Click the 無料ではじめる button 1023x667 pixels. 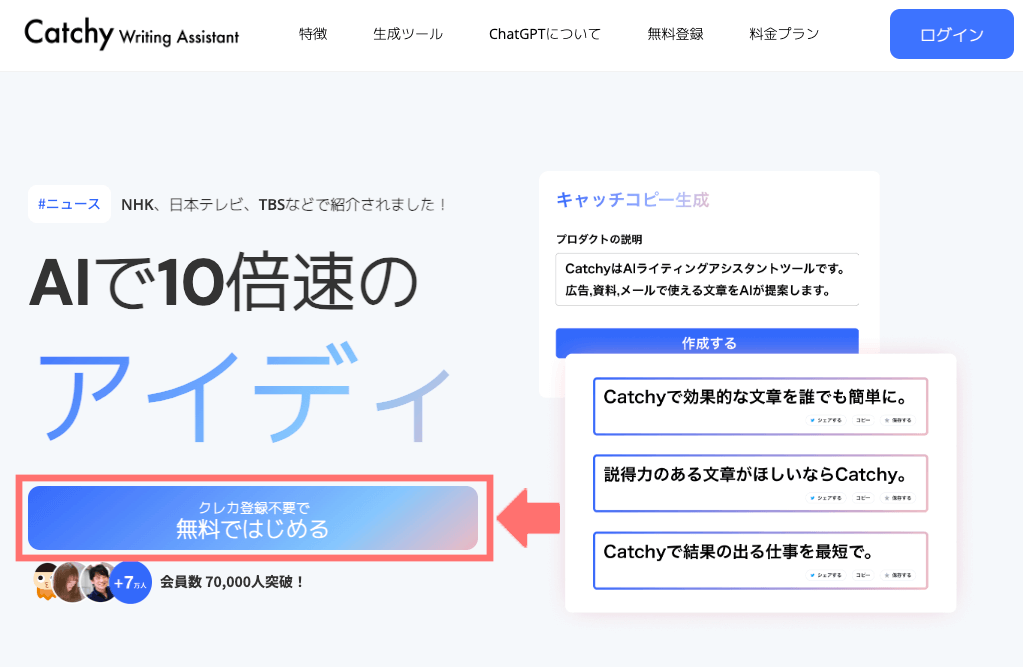(253, 518)
